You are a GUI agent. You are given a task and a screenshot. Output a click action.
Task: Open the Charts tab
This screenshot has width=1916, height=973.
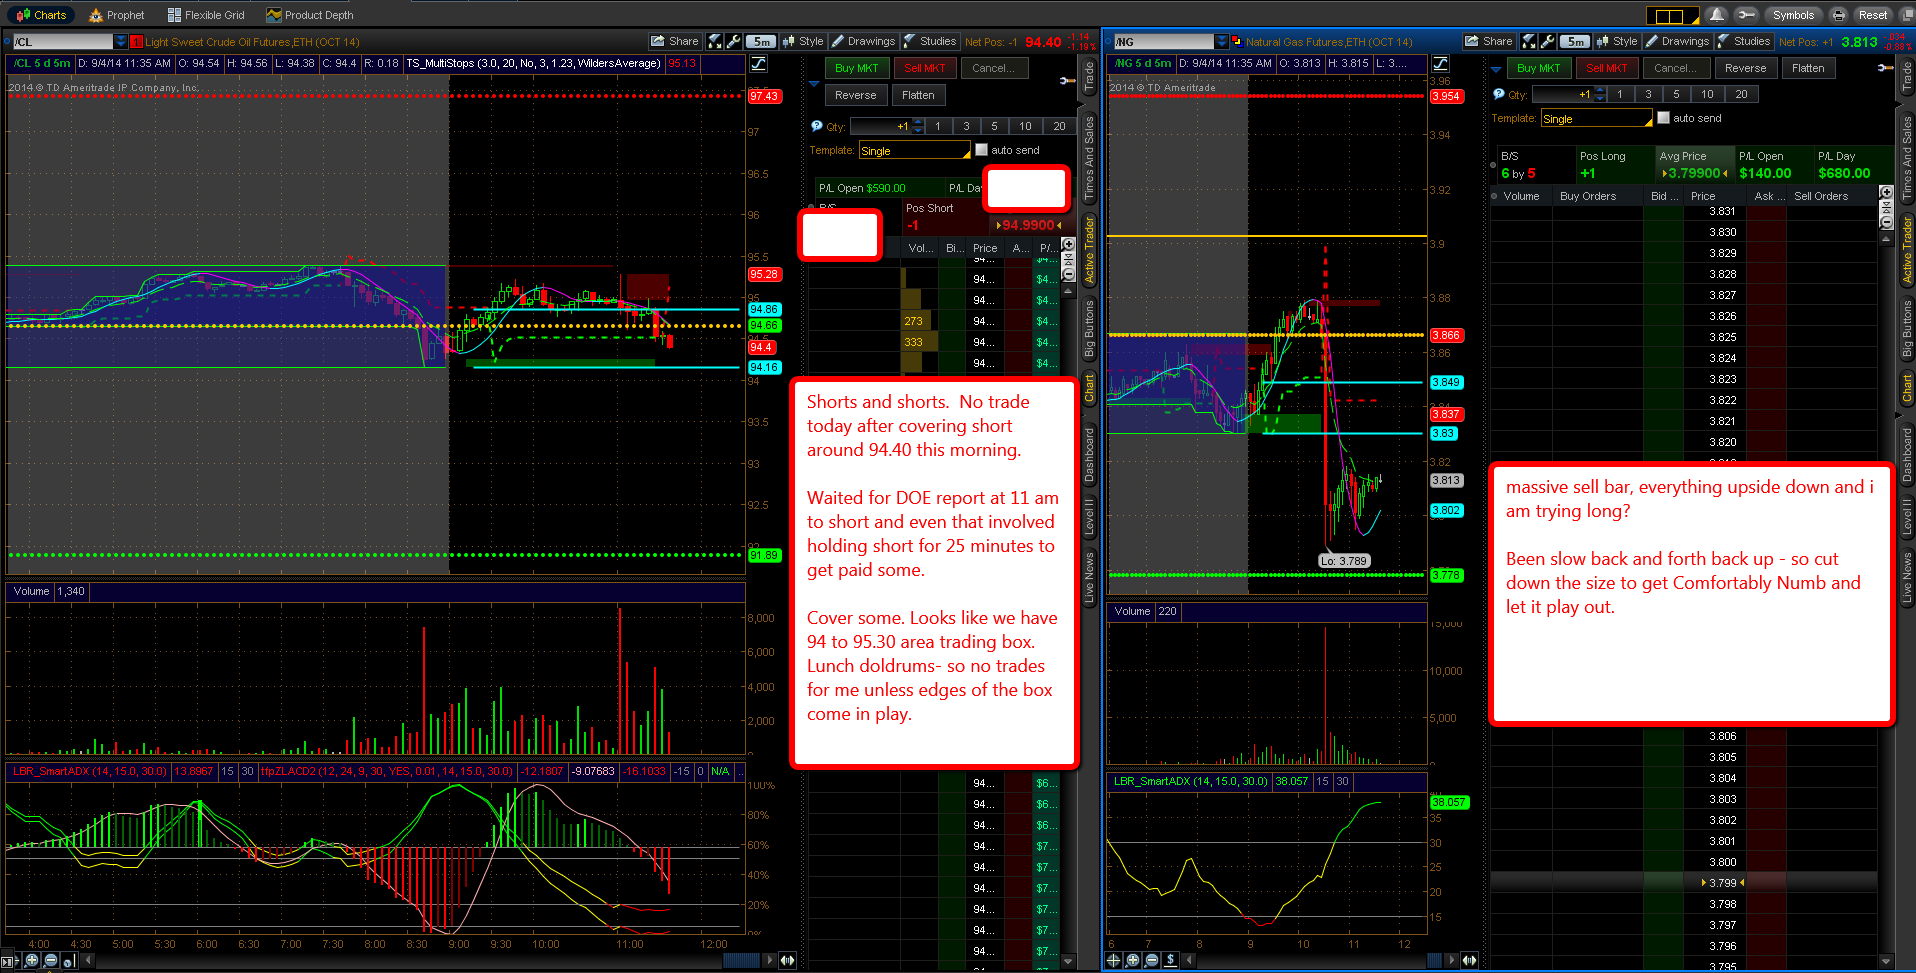pos(42,15)
